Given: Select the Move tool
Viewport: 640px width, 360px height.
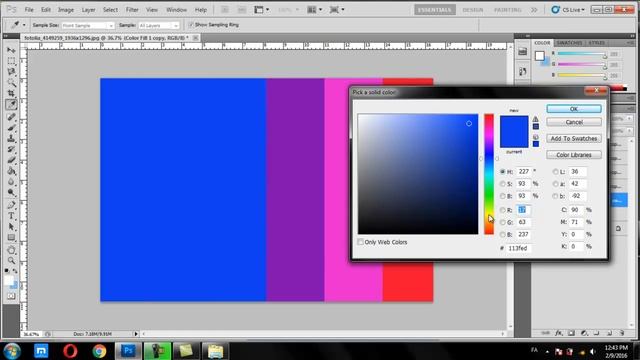Looking at the screenshot, I should click(x=11, y=50).
